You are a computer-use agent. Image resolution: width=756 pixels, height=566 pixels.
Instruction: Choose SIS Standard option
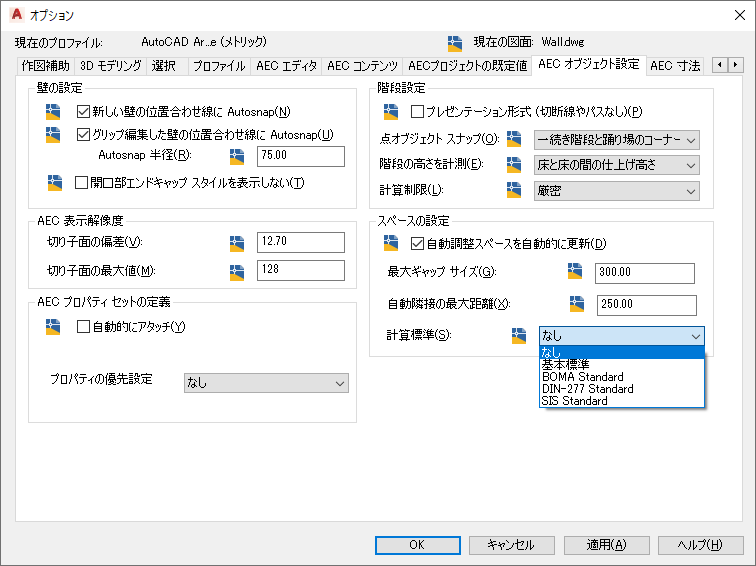(621, 401)
